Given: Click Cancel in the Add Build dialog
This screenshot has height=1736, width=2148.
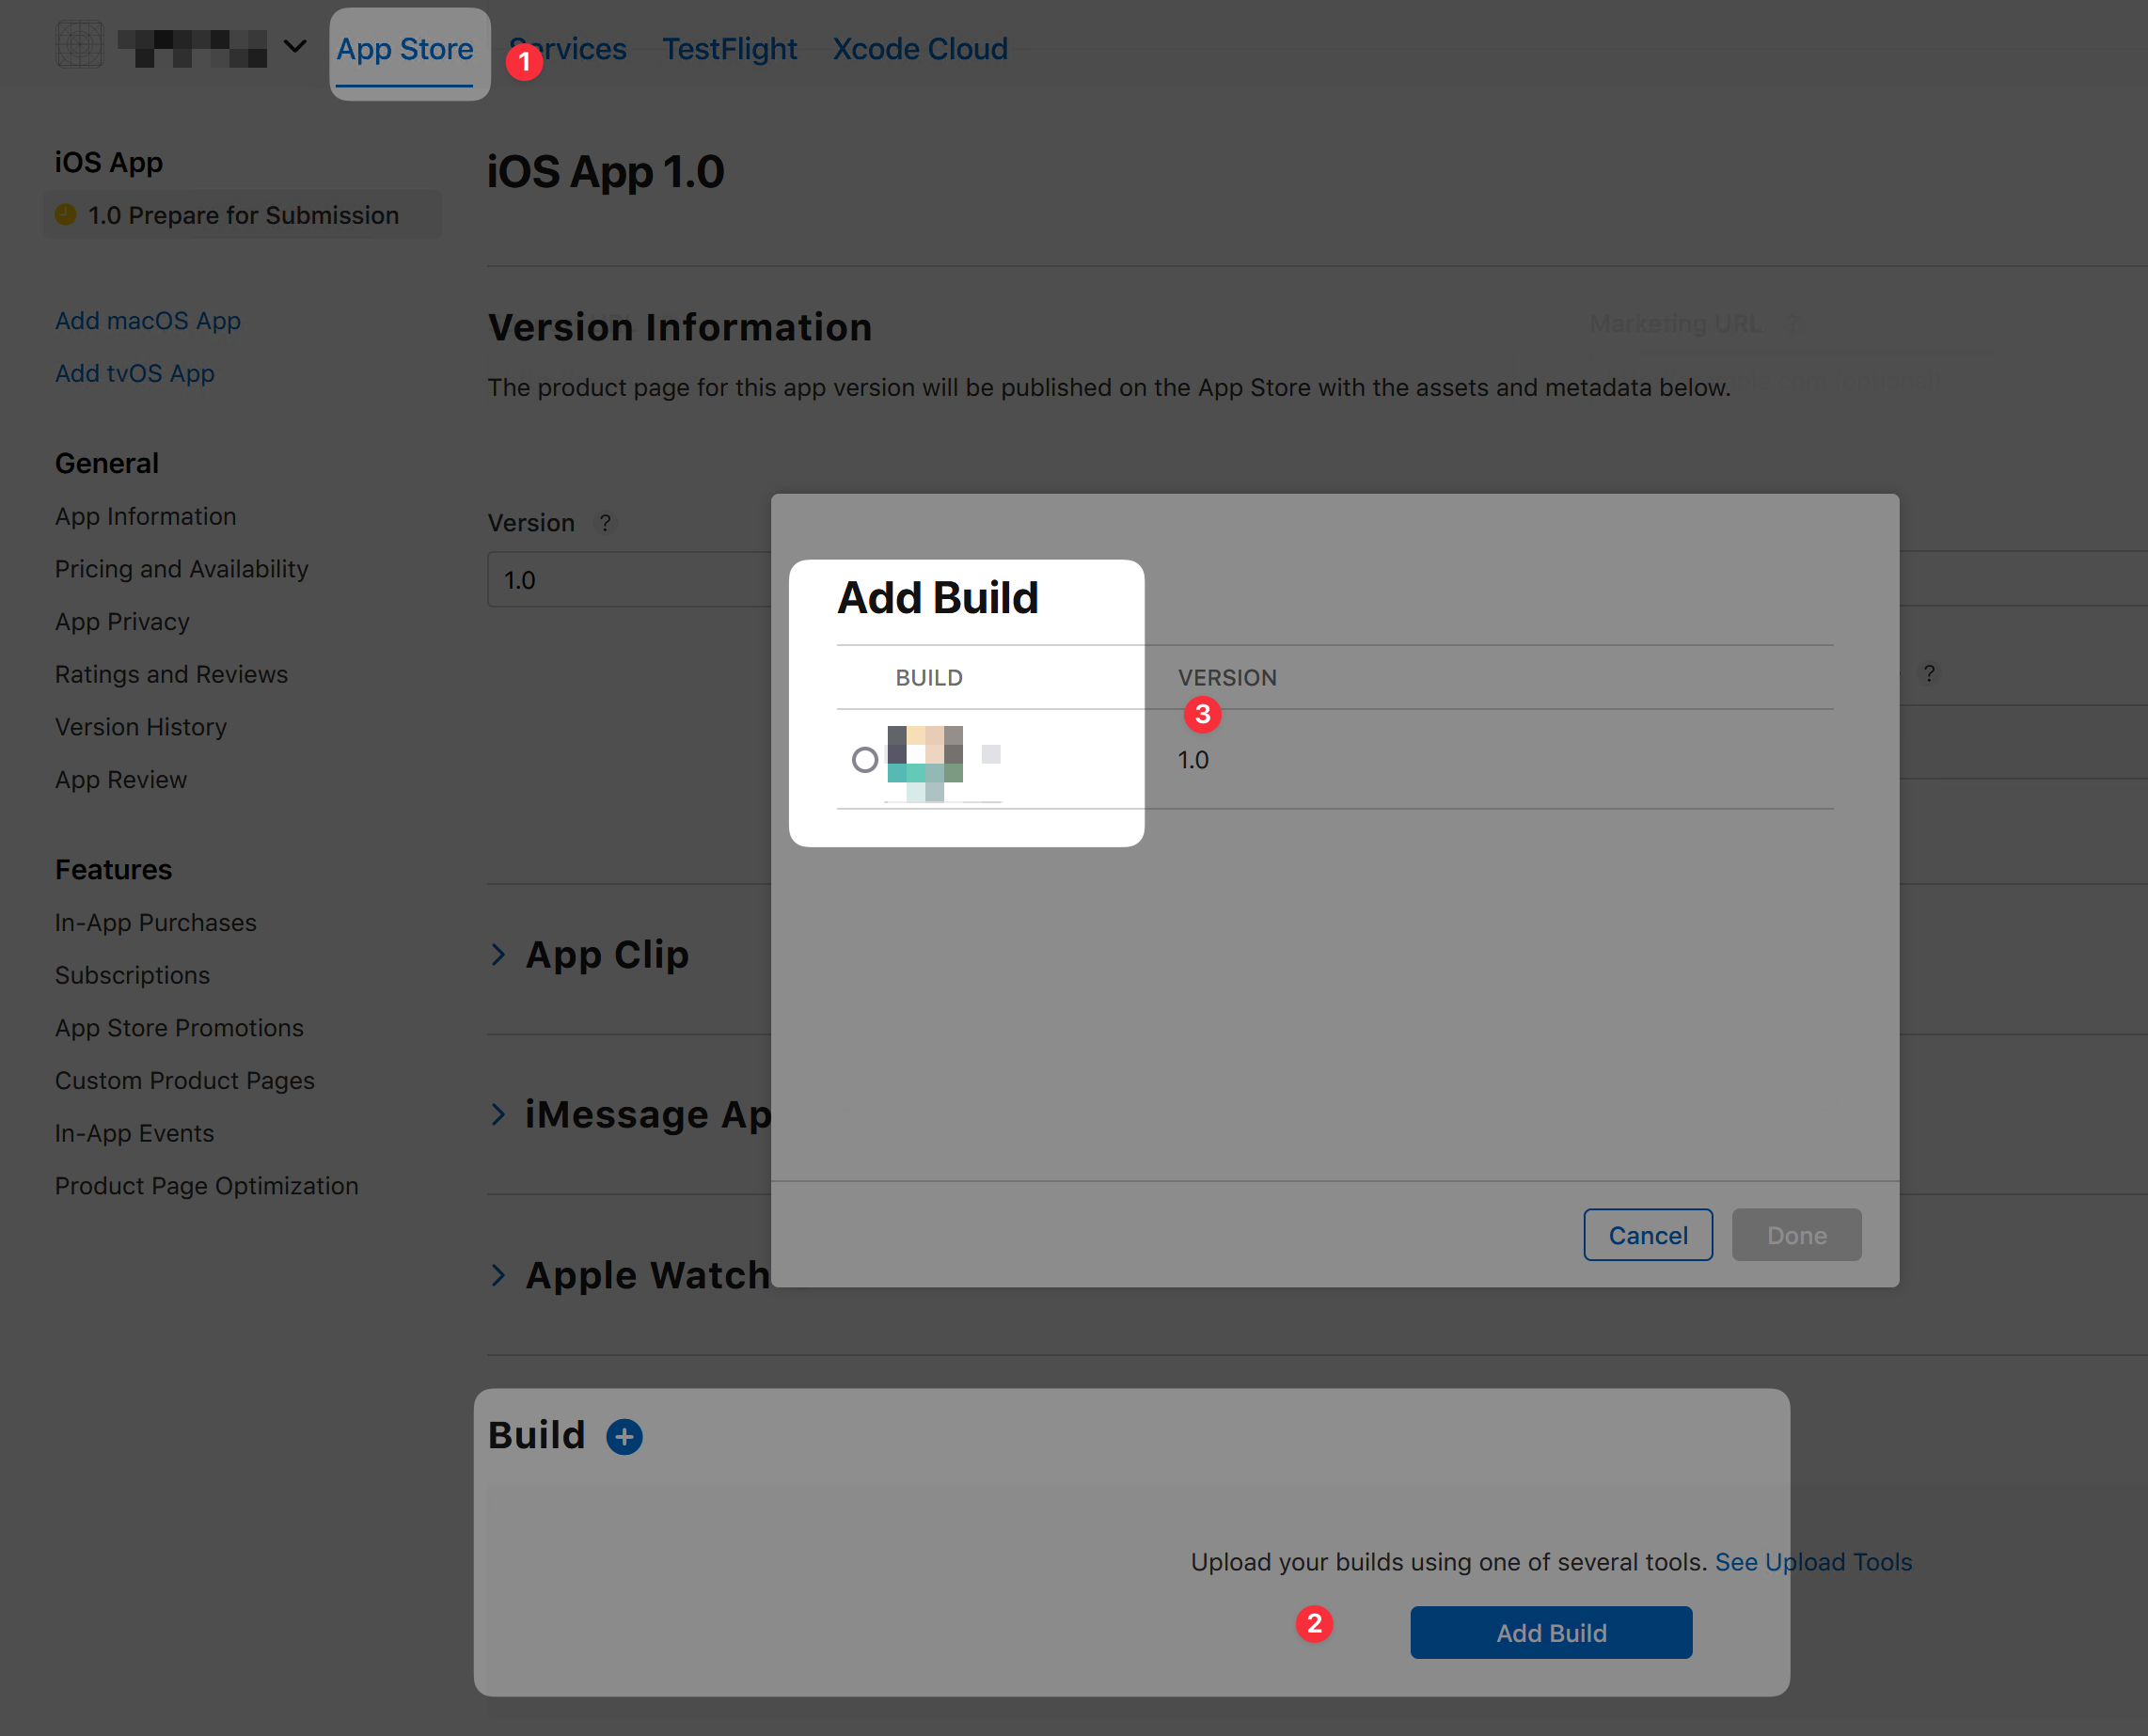Looking at the screenshot, I should pyautogui.click(x=1647, y=1235).
